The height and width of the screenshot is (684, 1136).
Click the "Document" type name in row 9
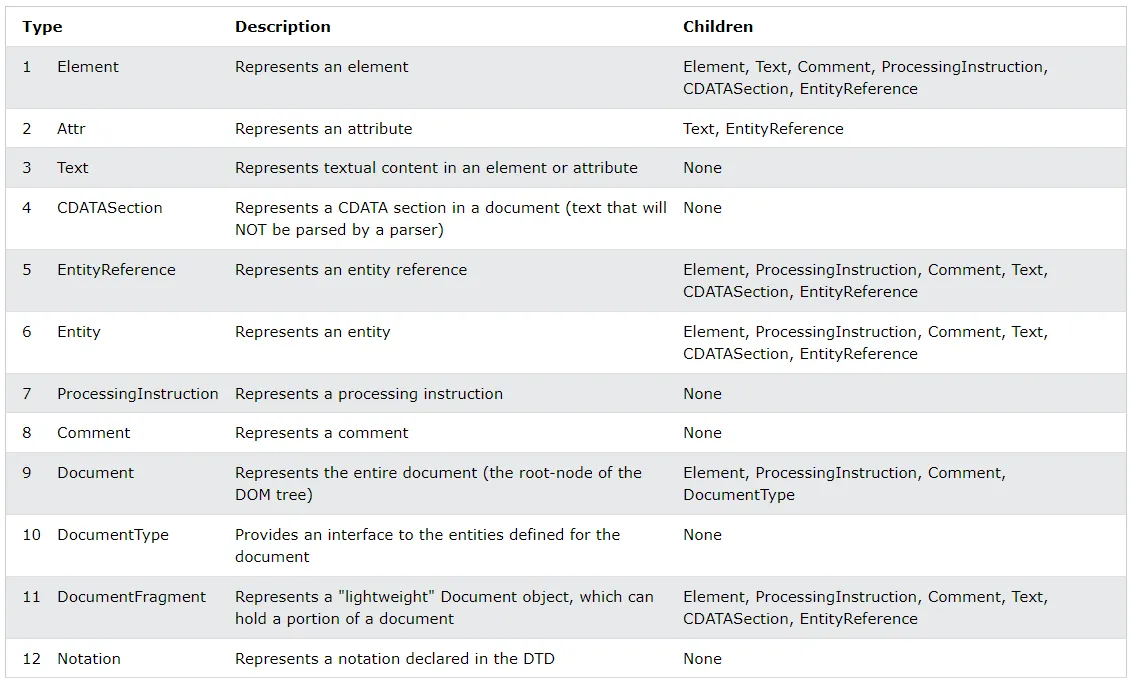95,473
